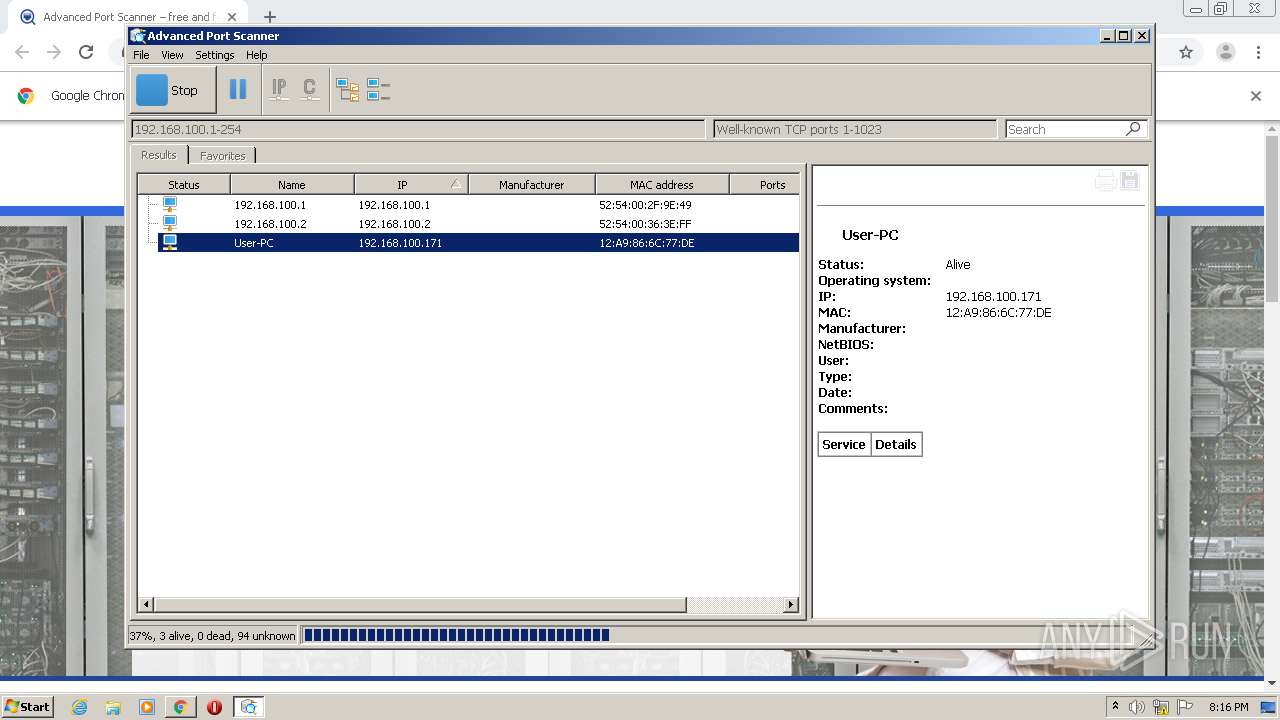
Task: Pause the scan with the pause icon
Action: tap(238, 90)
